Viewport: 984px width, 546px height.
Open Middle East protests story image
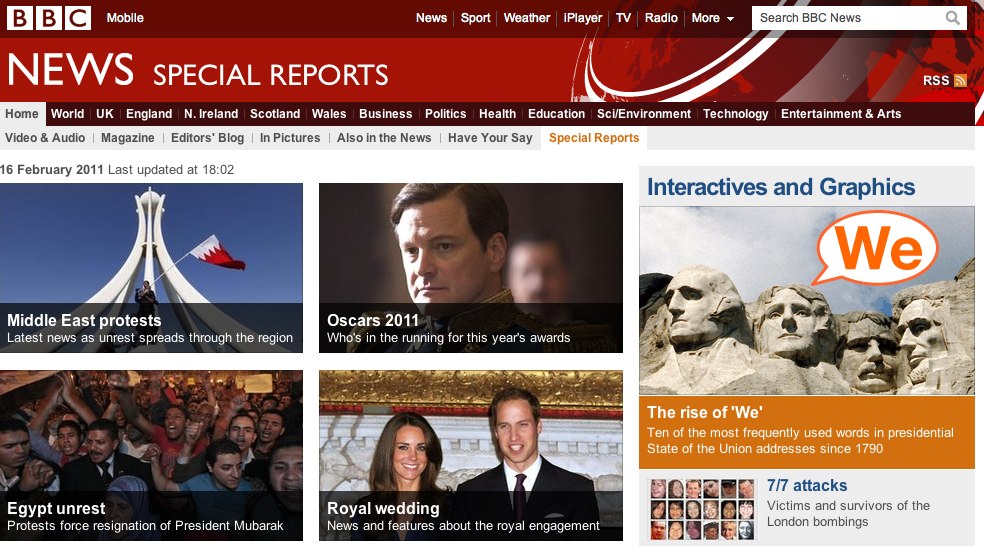151,243
